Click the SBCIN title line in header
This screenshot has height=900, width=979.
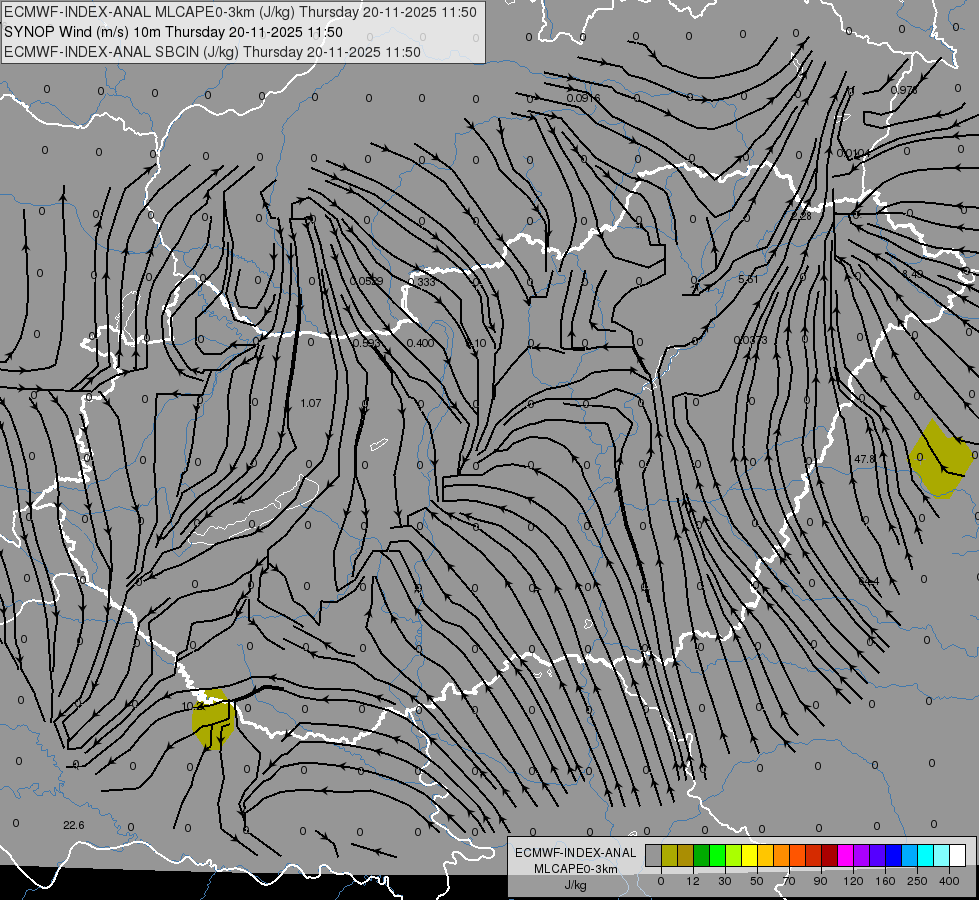(212, 52)
